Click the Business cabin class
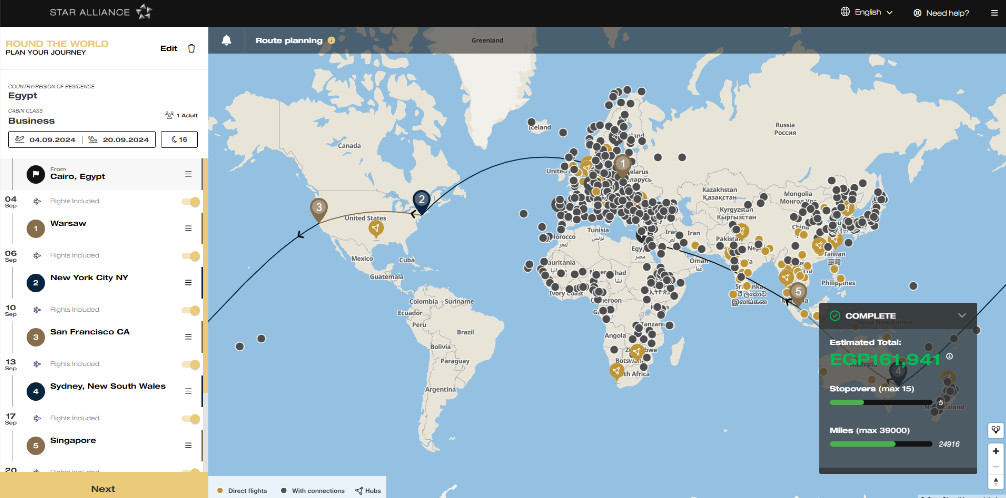The image size is (1006, 498). coord(31,121)
